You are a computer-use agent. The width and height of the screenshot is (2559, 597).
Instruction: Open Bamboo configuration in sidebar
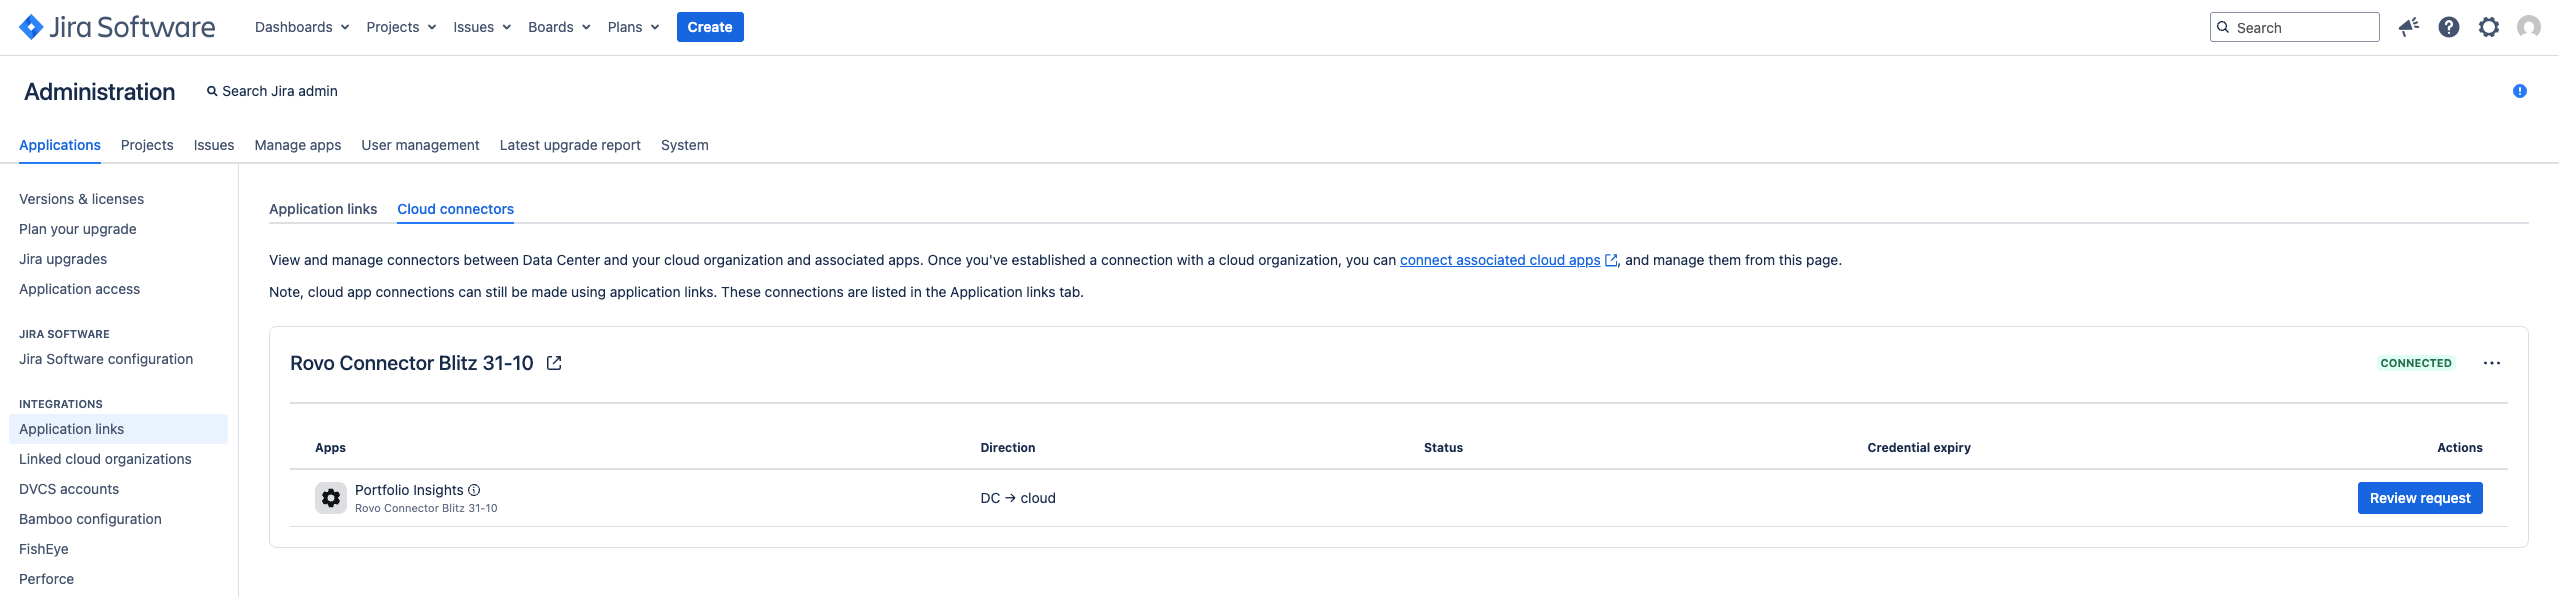pyautogui.click(x=90, y=519)
